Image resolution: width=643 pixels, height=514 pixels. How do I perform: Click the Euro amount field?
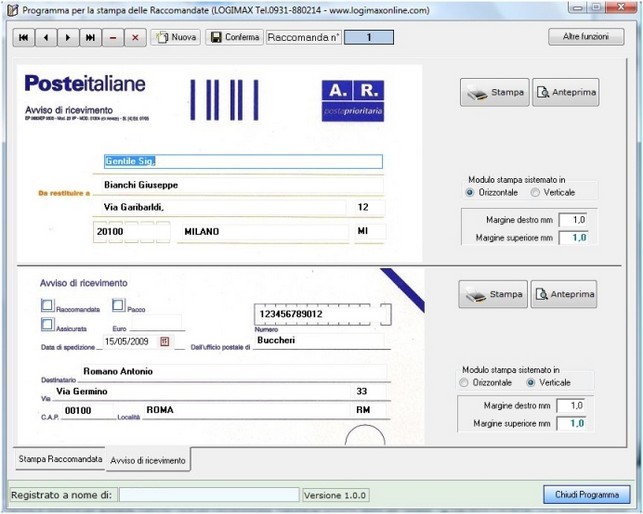[x=157, y=322]
